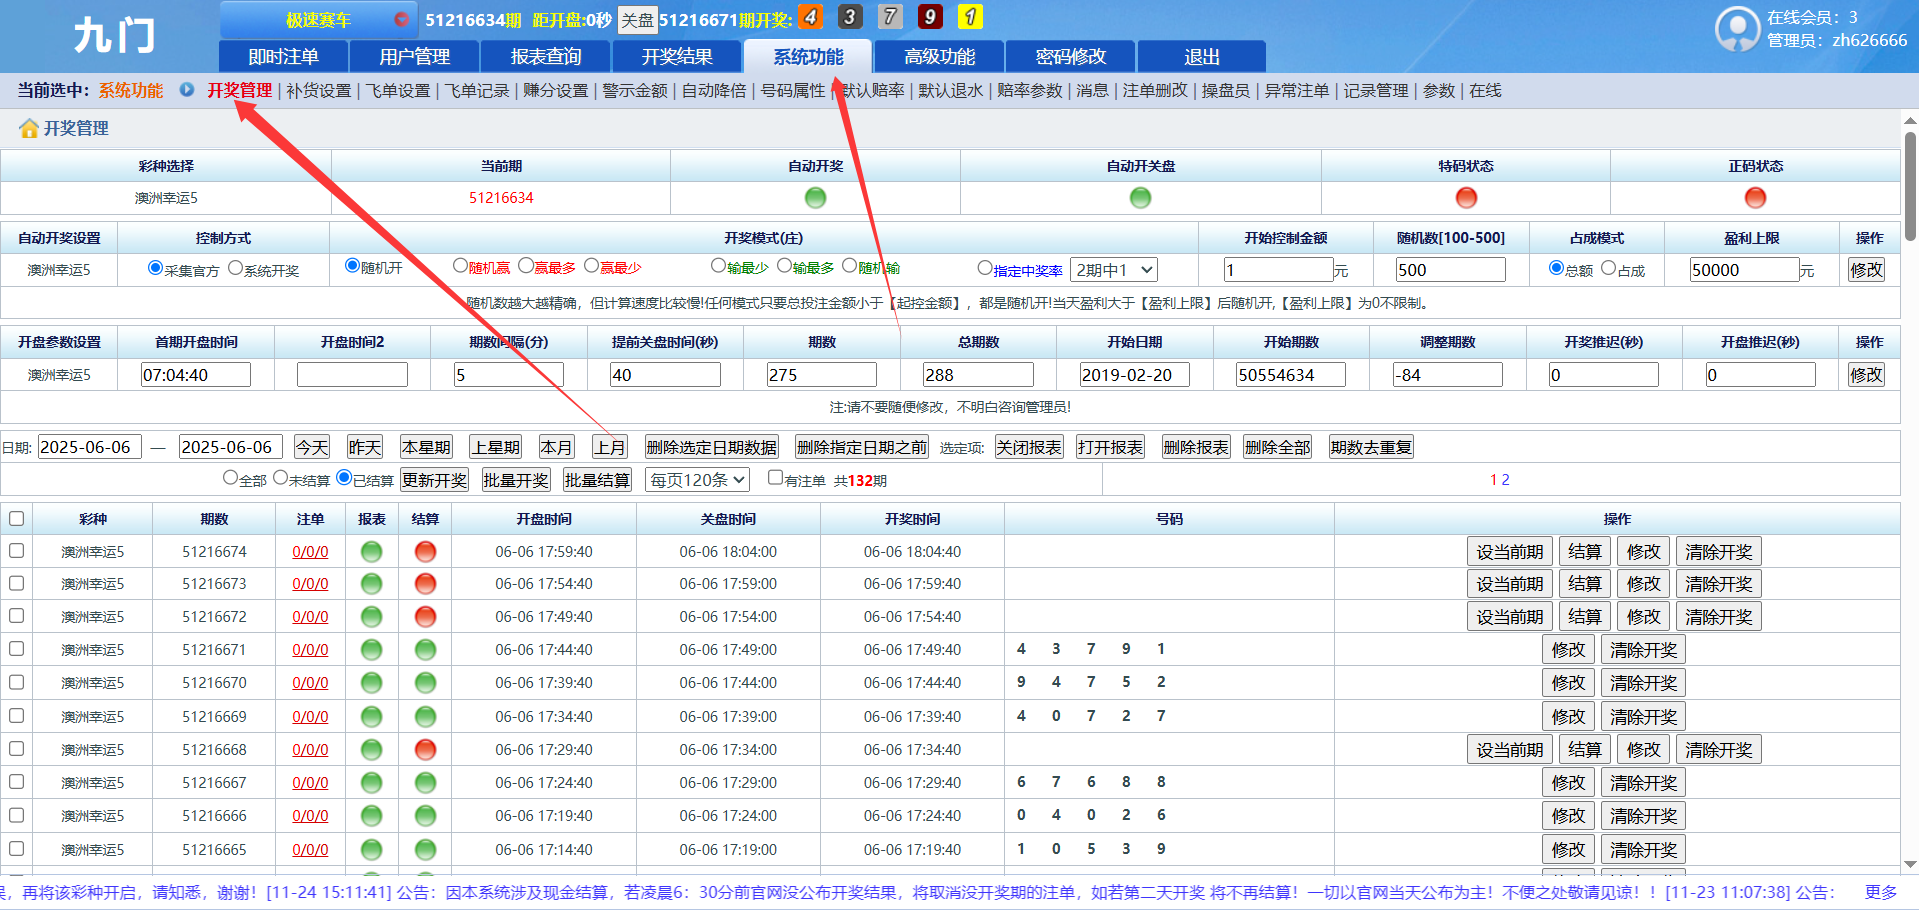Open the 系统功能 main tab
The image size is (1919, 913).
(808, 56)
